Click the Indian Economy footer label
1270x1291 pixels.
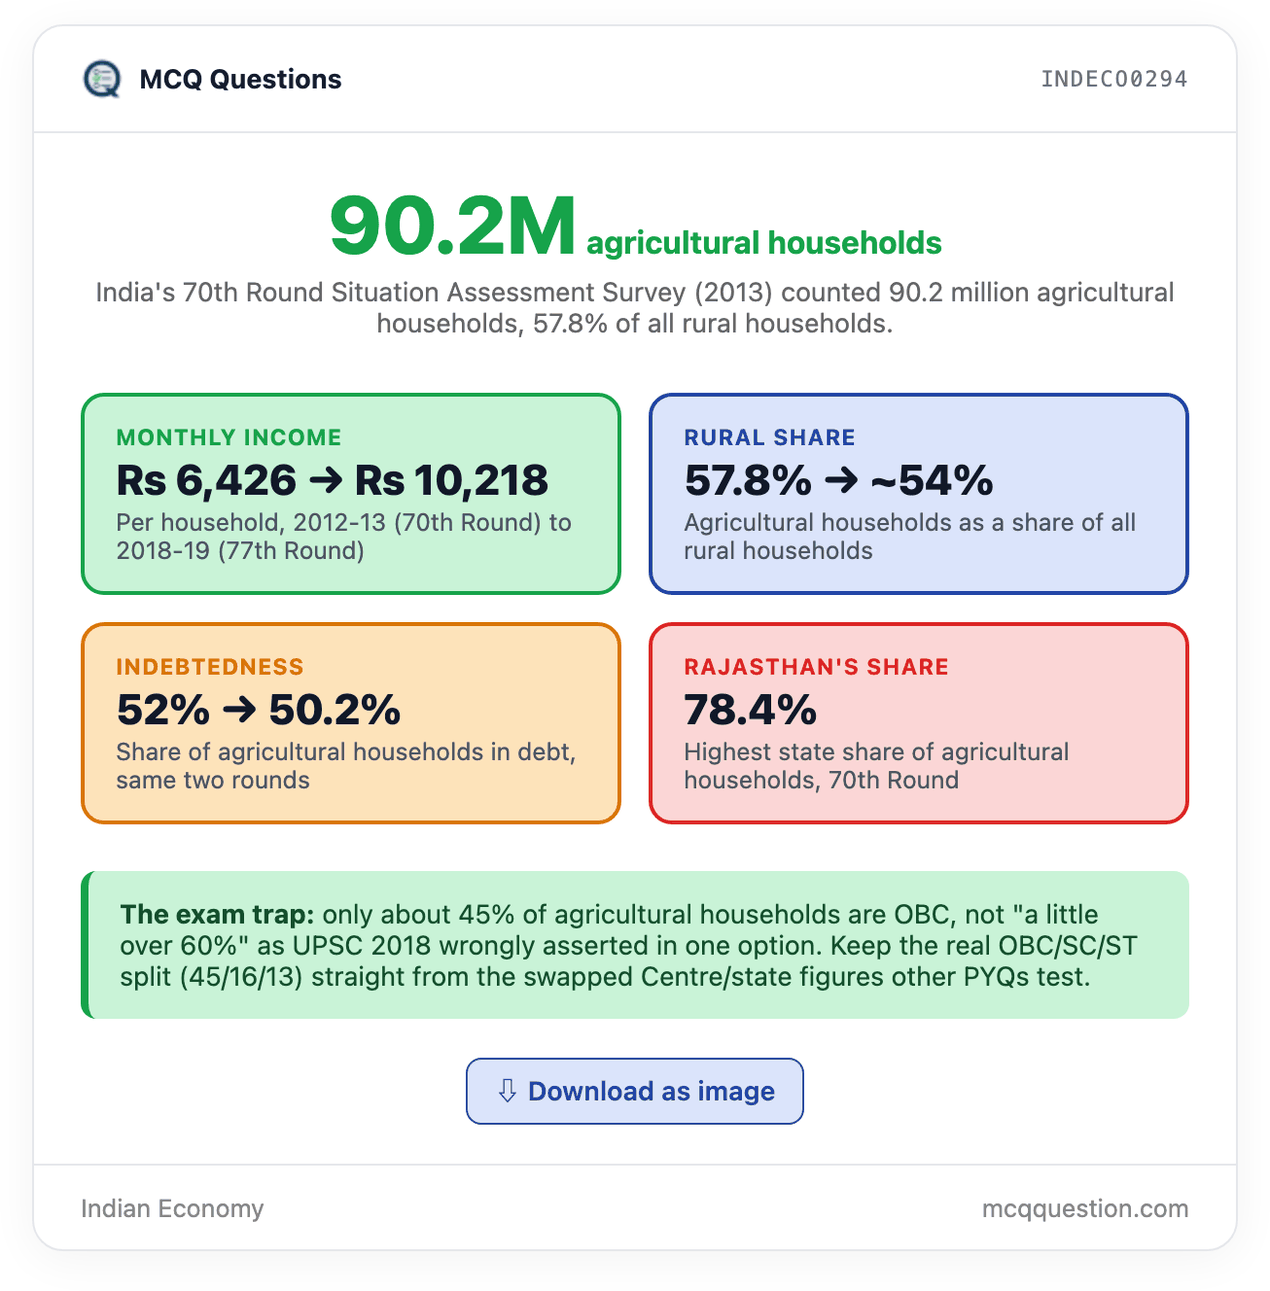point(172,1208)
